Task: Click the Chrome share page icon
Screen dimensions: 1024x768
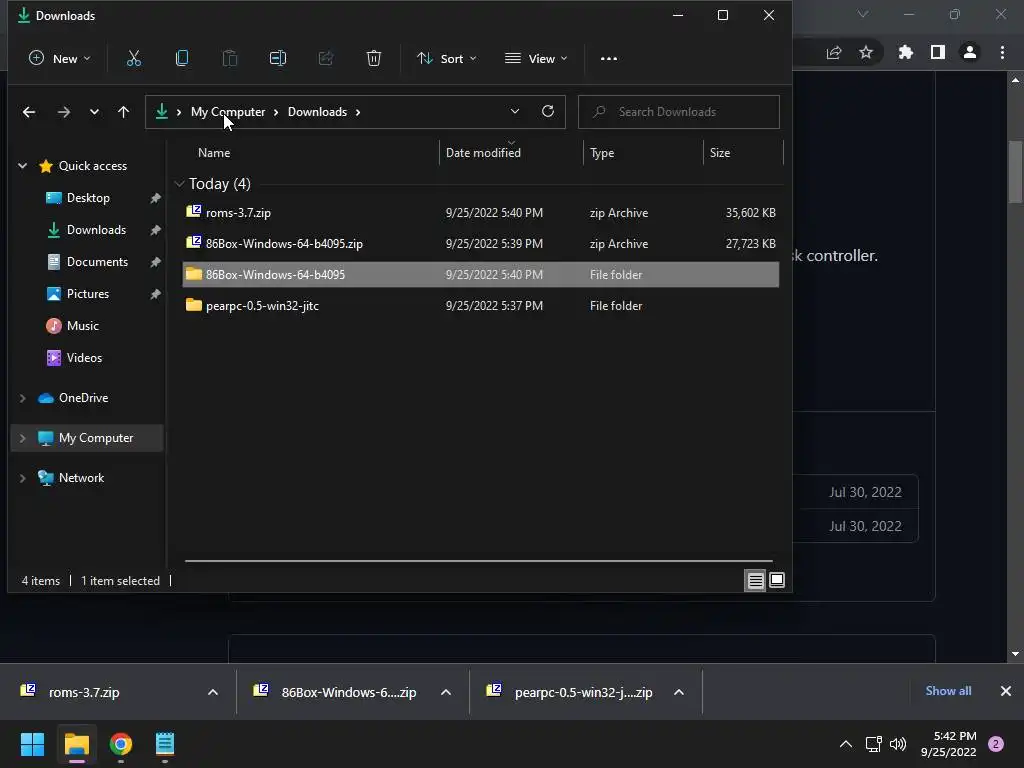Action: pos(834,52)
